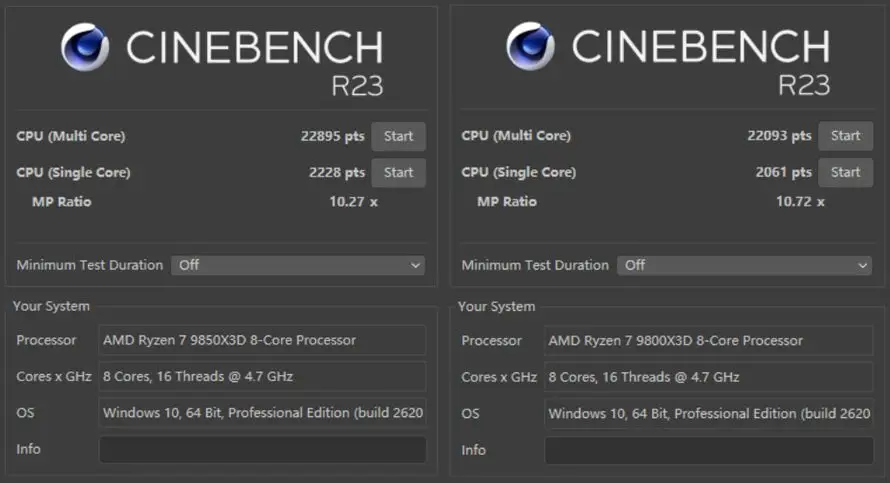The height and width of the screenshot is (483, 890).
Task: Click the OS field in the left panel
Action: tap(262, 413)
